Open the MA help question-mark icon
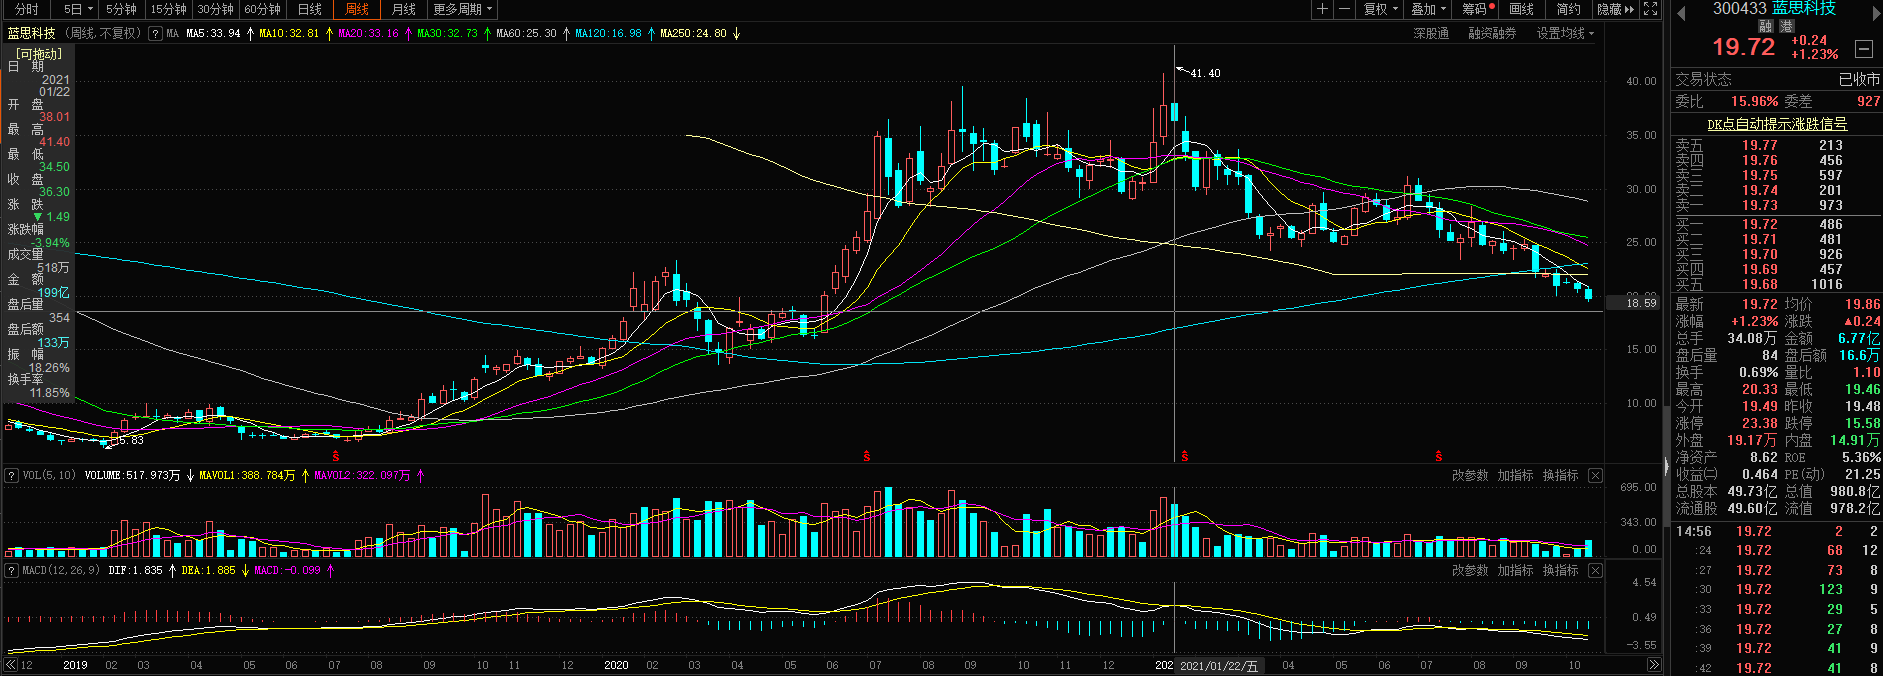The image size is (1883, 676). 155,33
